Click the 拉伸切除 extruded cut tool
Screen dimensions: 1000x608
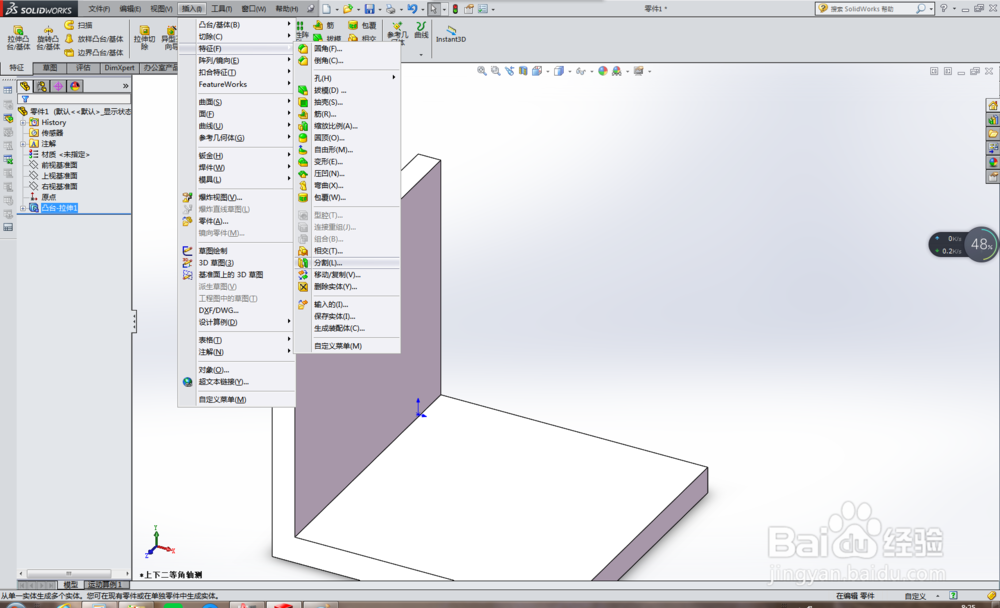(x=144, y=38)
